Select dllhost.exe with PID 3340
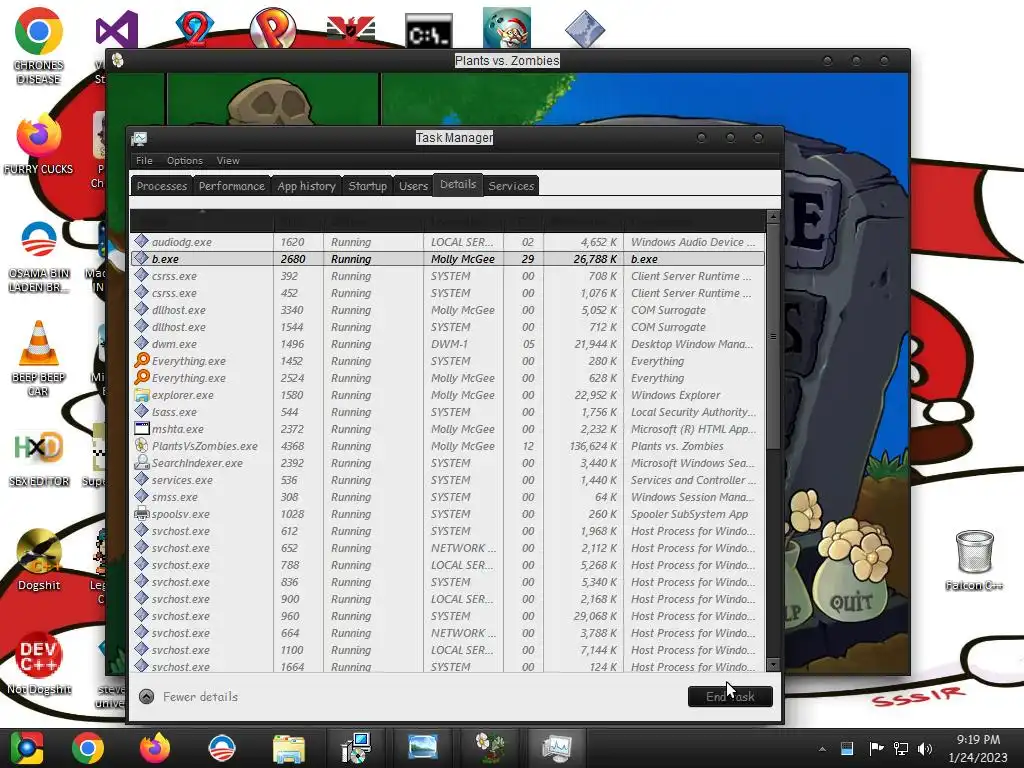The image size is (1024, 768). pos(447,310)
